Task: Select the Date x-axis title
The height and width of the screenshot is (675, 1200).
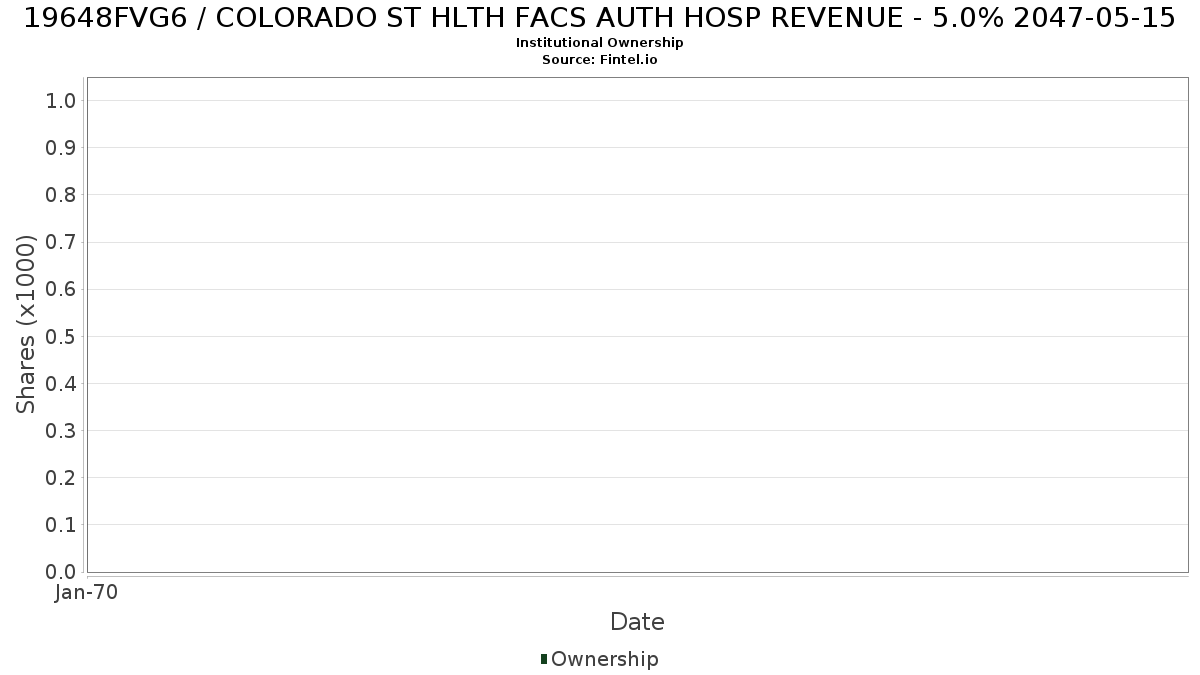Action: (x=637, y=622)
